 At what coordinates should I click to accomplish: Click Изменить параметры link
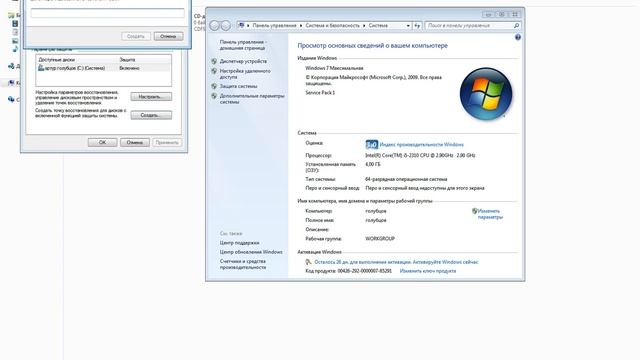(490, 214)
